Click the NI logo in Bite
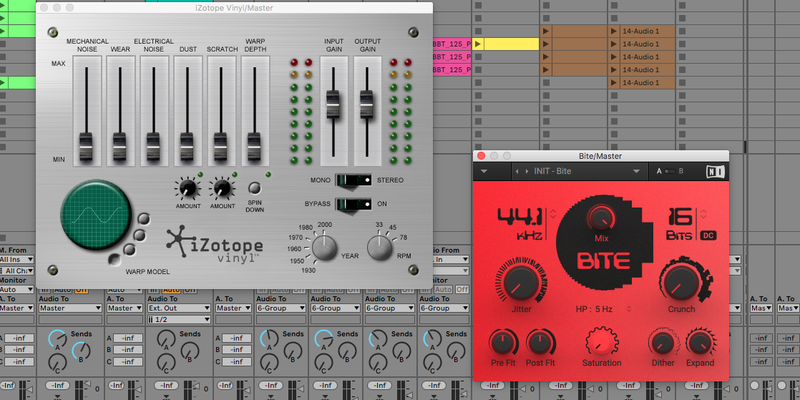 pos(715,171)
